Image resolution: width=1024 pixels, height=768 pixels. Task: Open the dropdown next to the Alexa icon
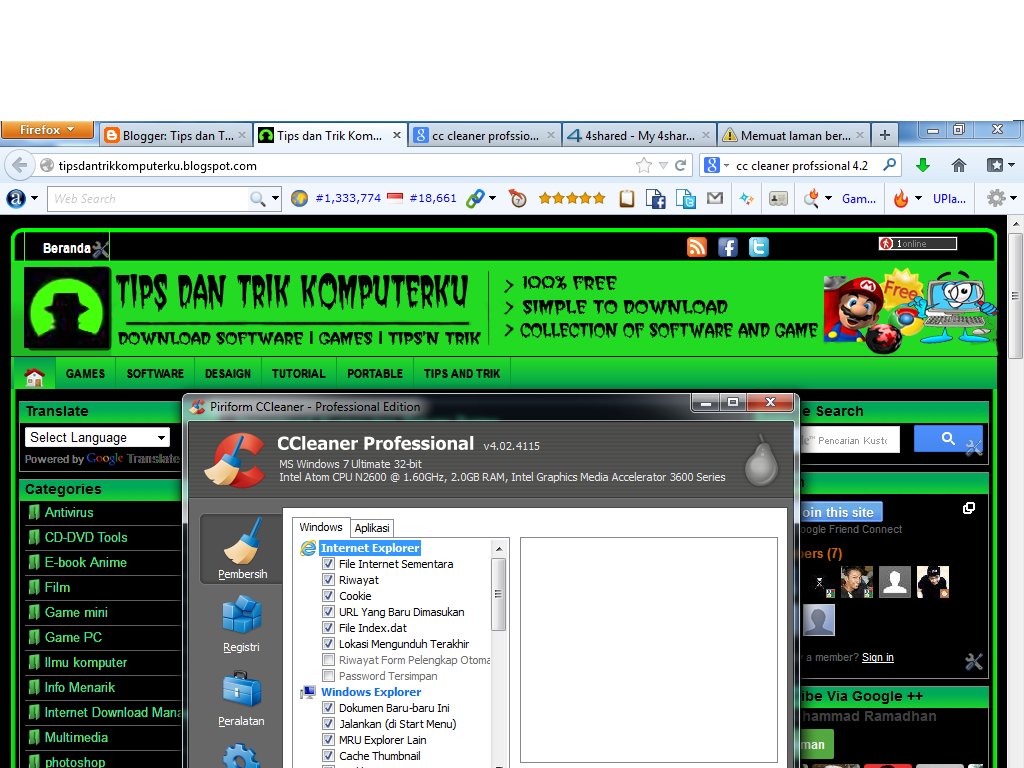point(34,198)
